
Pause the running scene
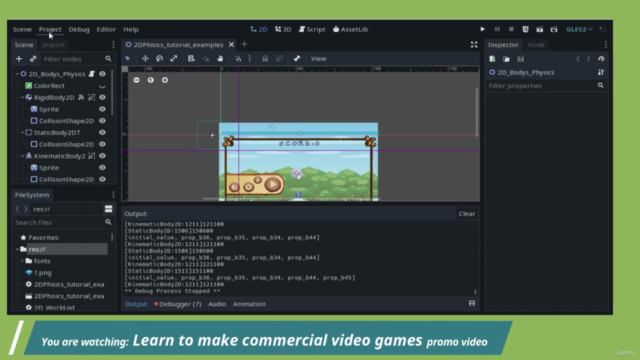pos(497,29)
